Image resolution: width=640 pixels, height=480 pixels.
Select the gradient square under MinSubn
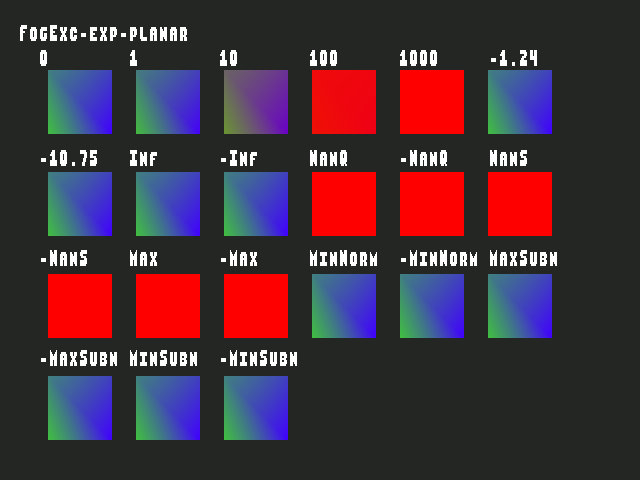pyautogui.click(x=168, y=408)
